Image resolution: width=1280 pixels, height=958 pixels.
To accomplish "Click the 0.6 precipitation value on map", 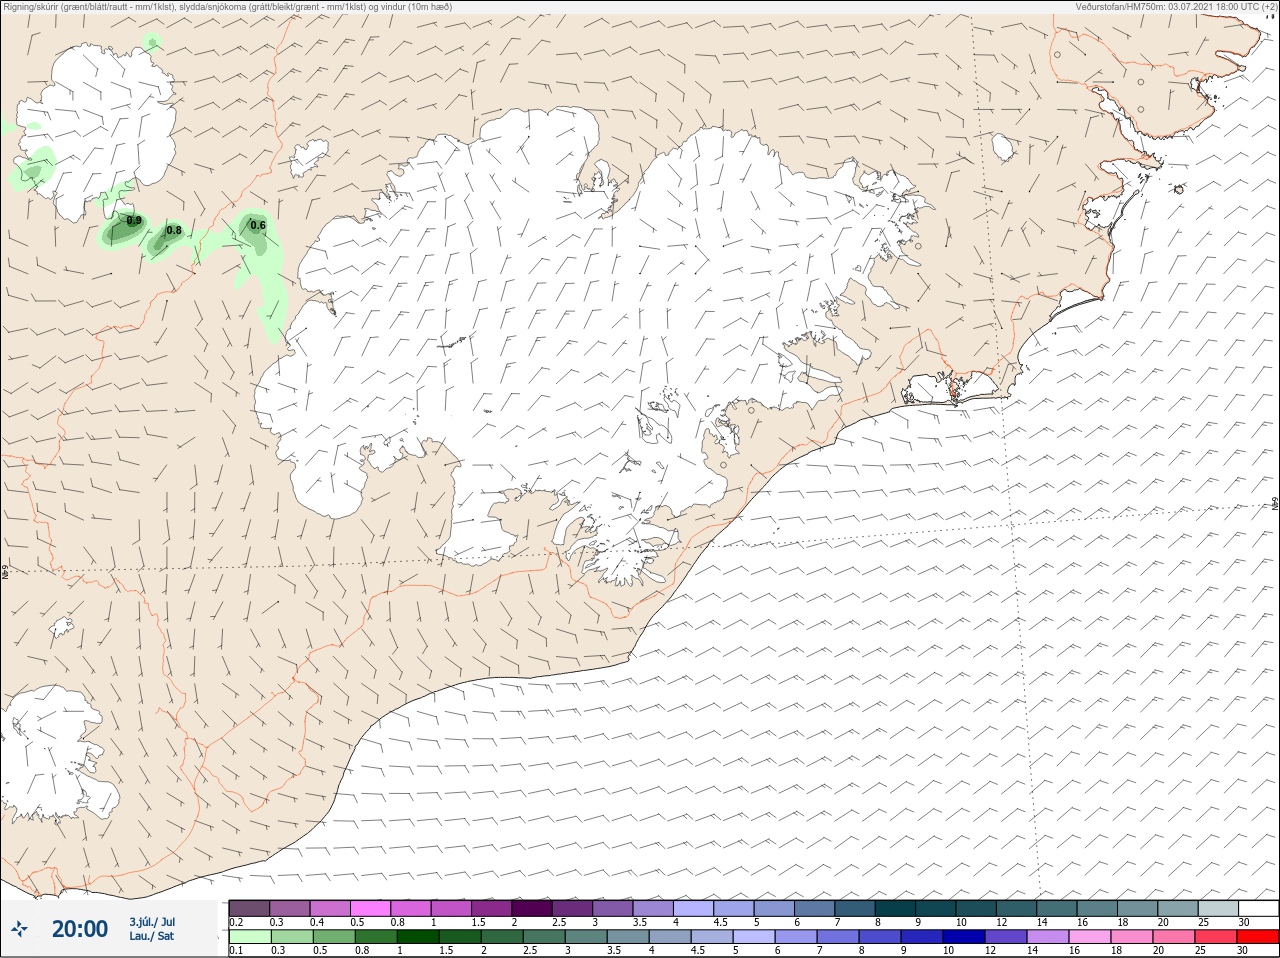I will tap(258, 225).
